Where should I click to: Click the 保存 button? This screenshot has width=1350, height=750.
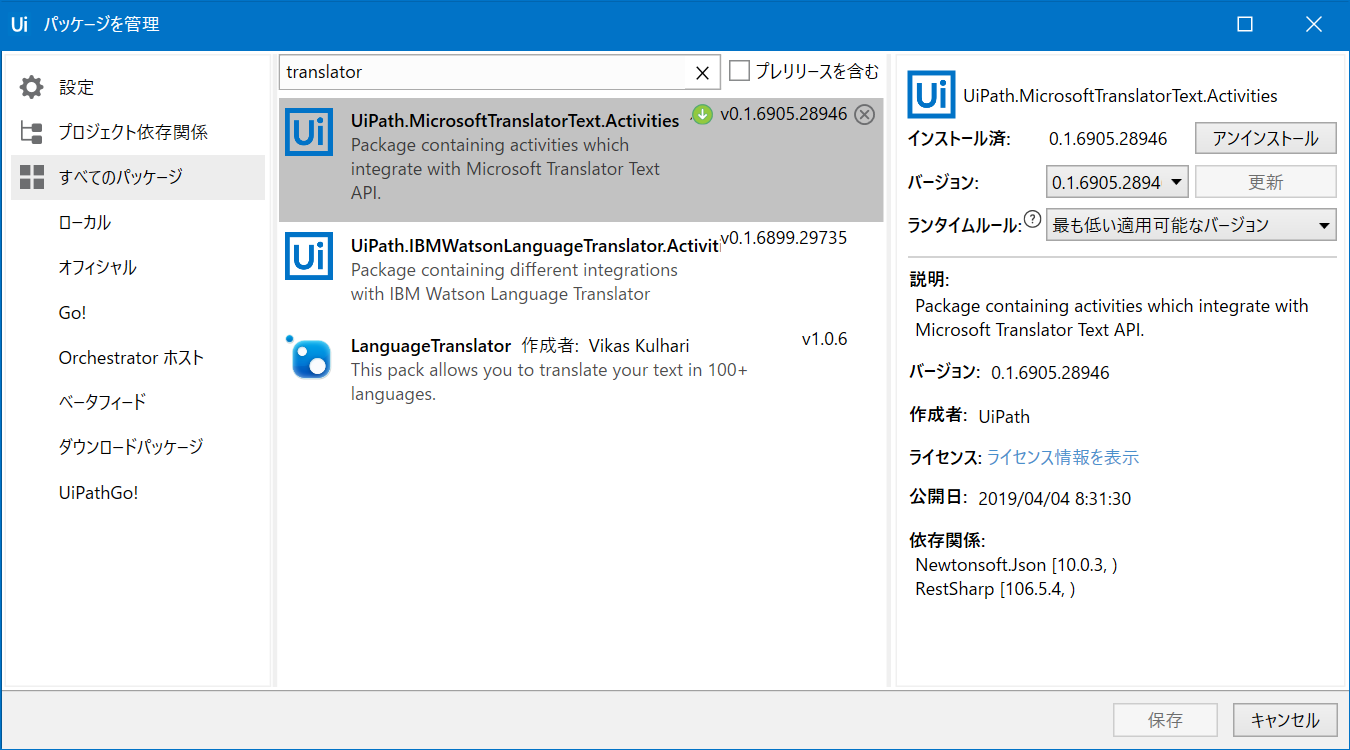1166,720
